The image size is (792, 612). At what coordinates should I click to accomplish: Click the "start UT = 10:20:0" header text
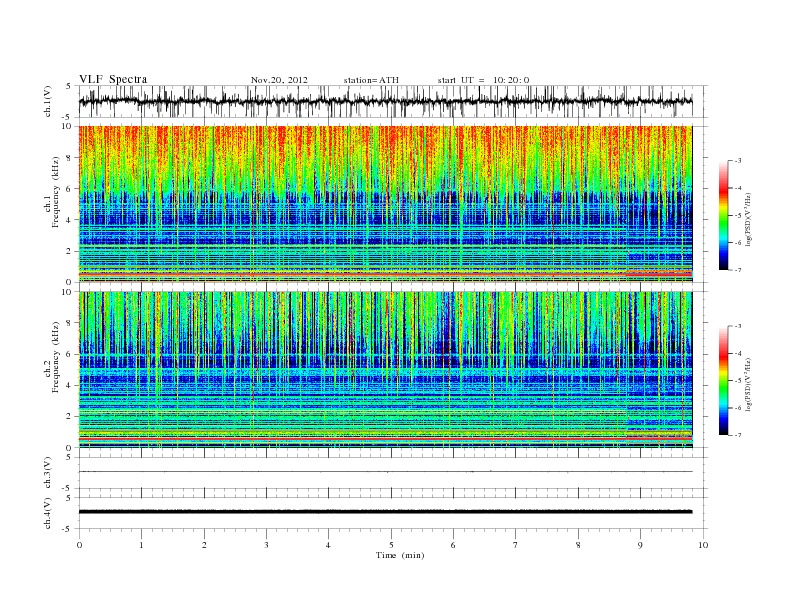[x=483, y=80]
